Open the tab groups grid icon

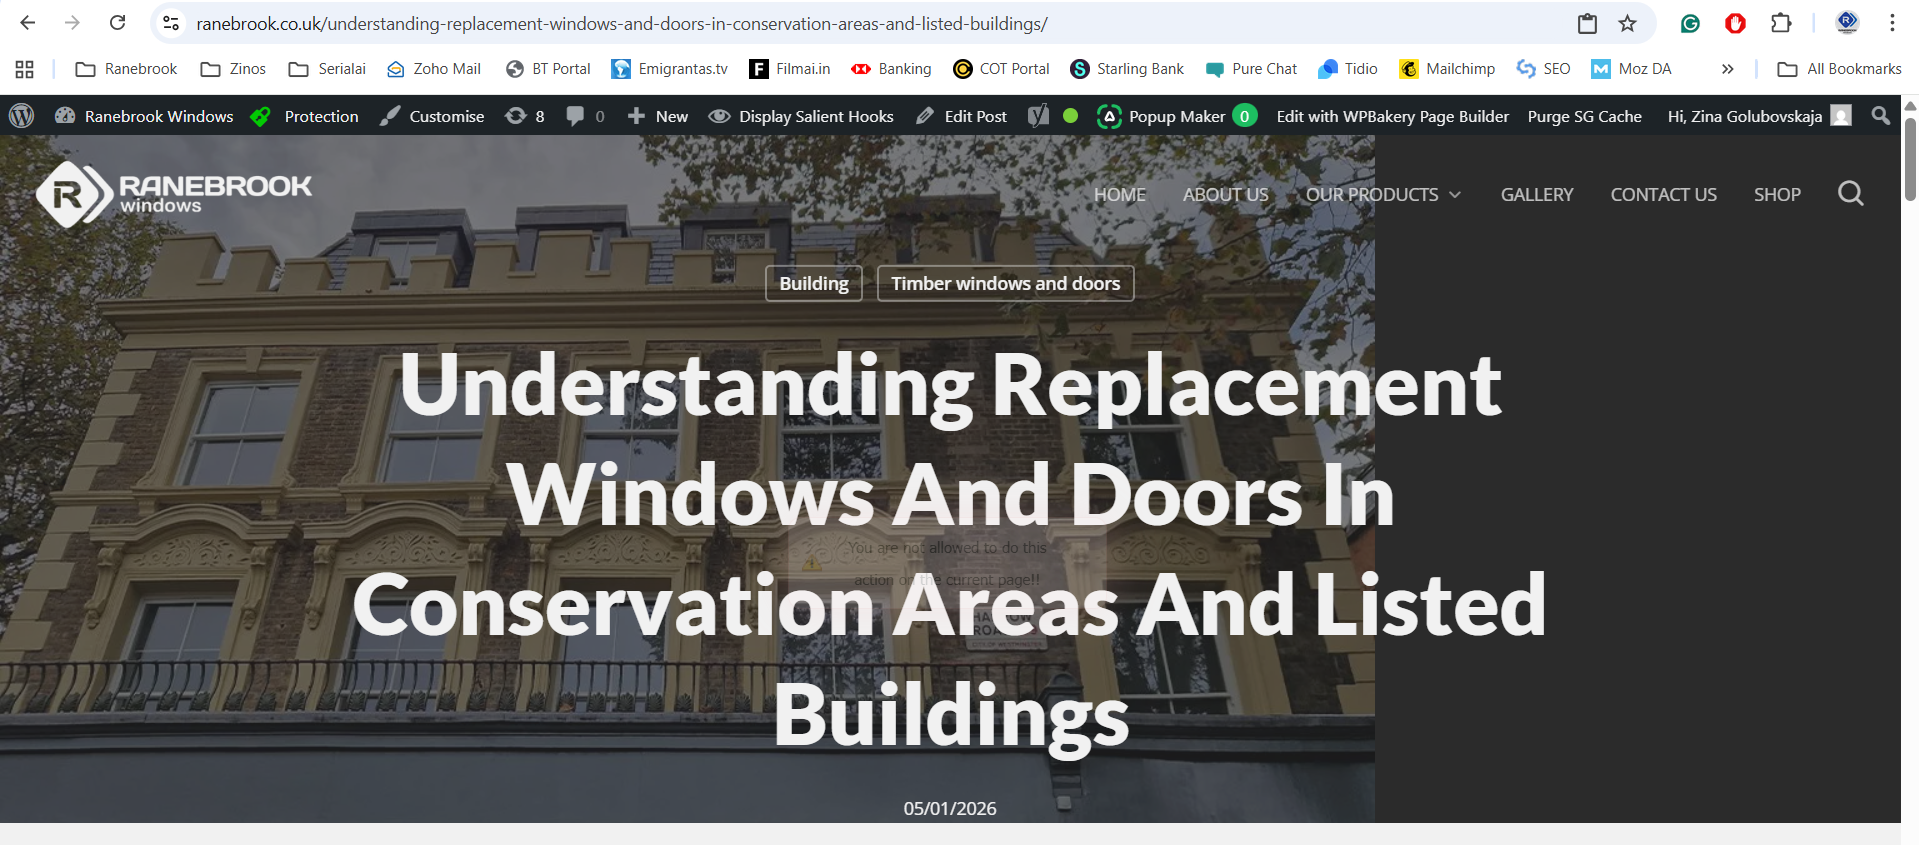pyautogui.click(x=25, y=69)
